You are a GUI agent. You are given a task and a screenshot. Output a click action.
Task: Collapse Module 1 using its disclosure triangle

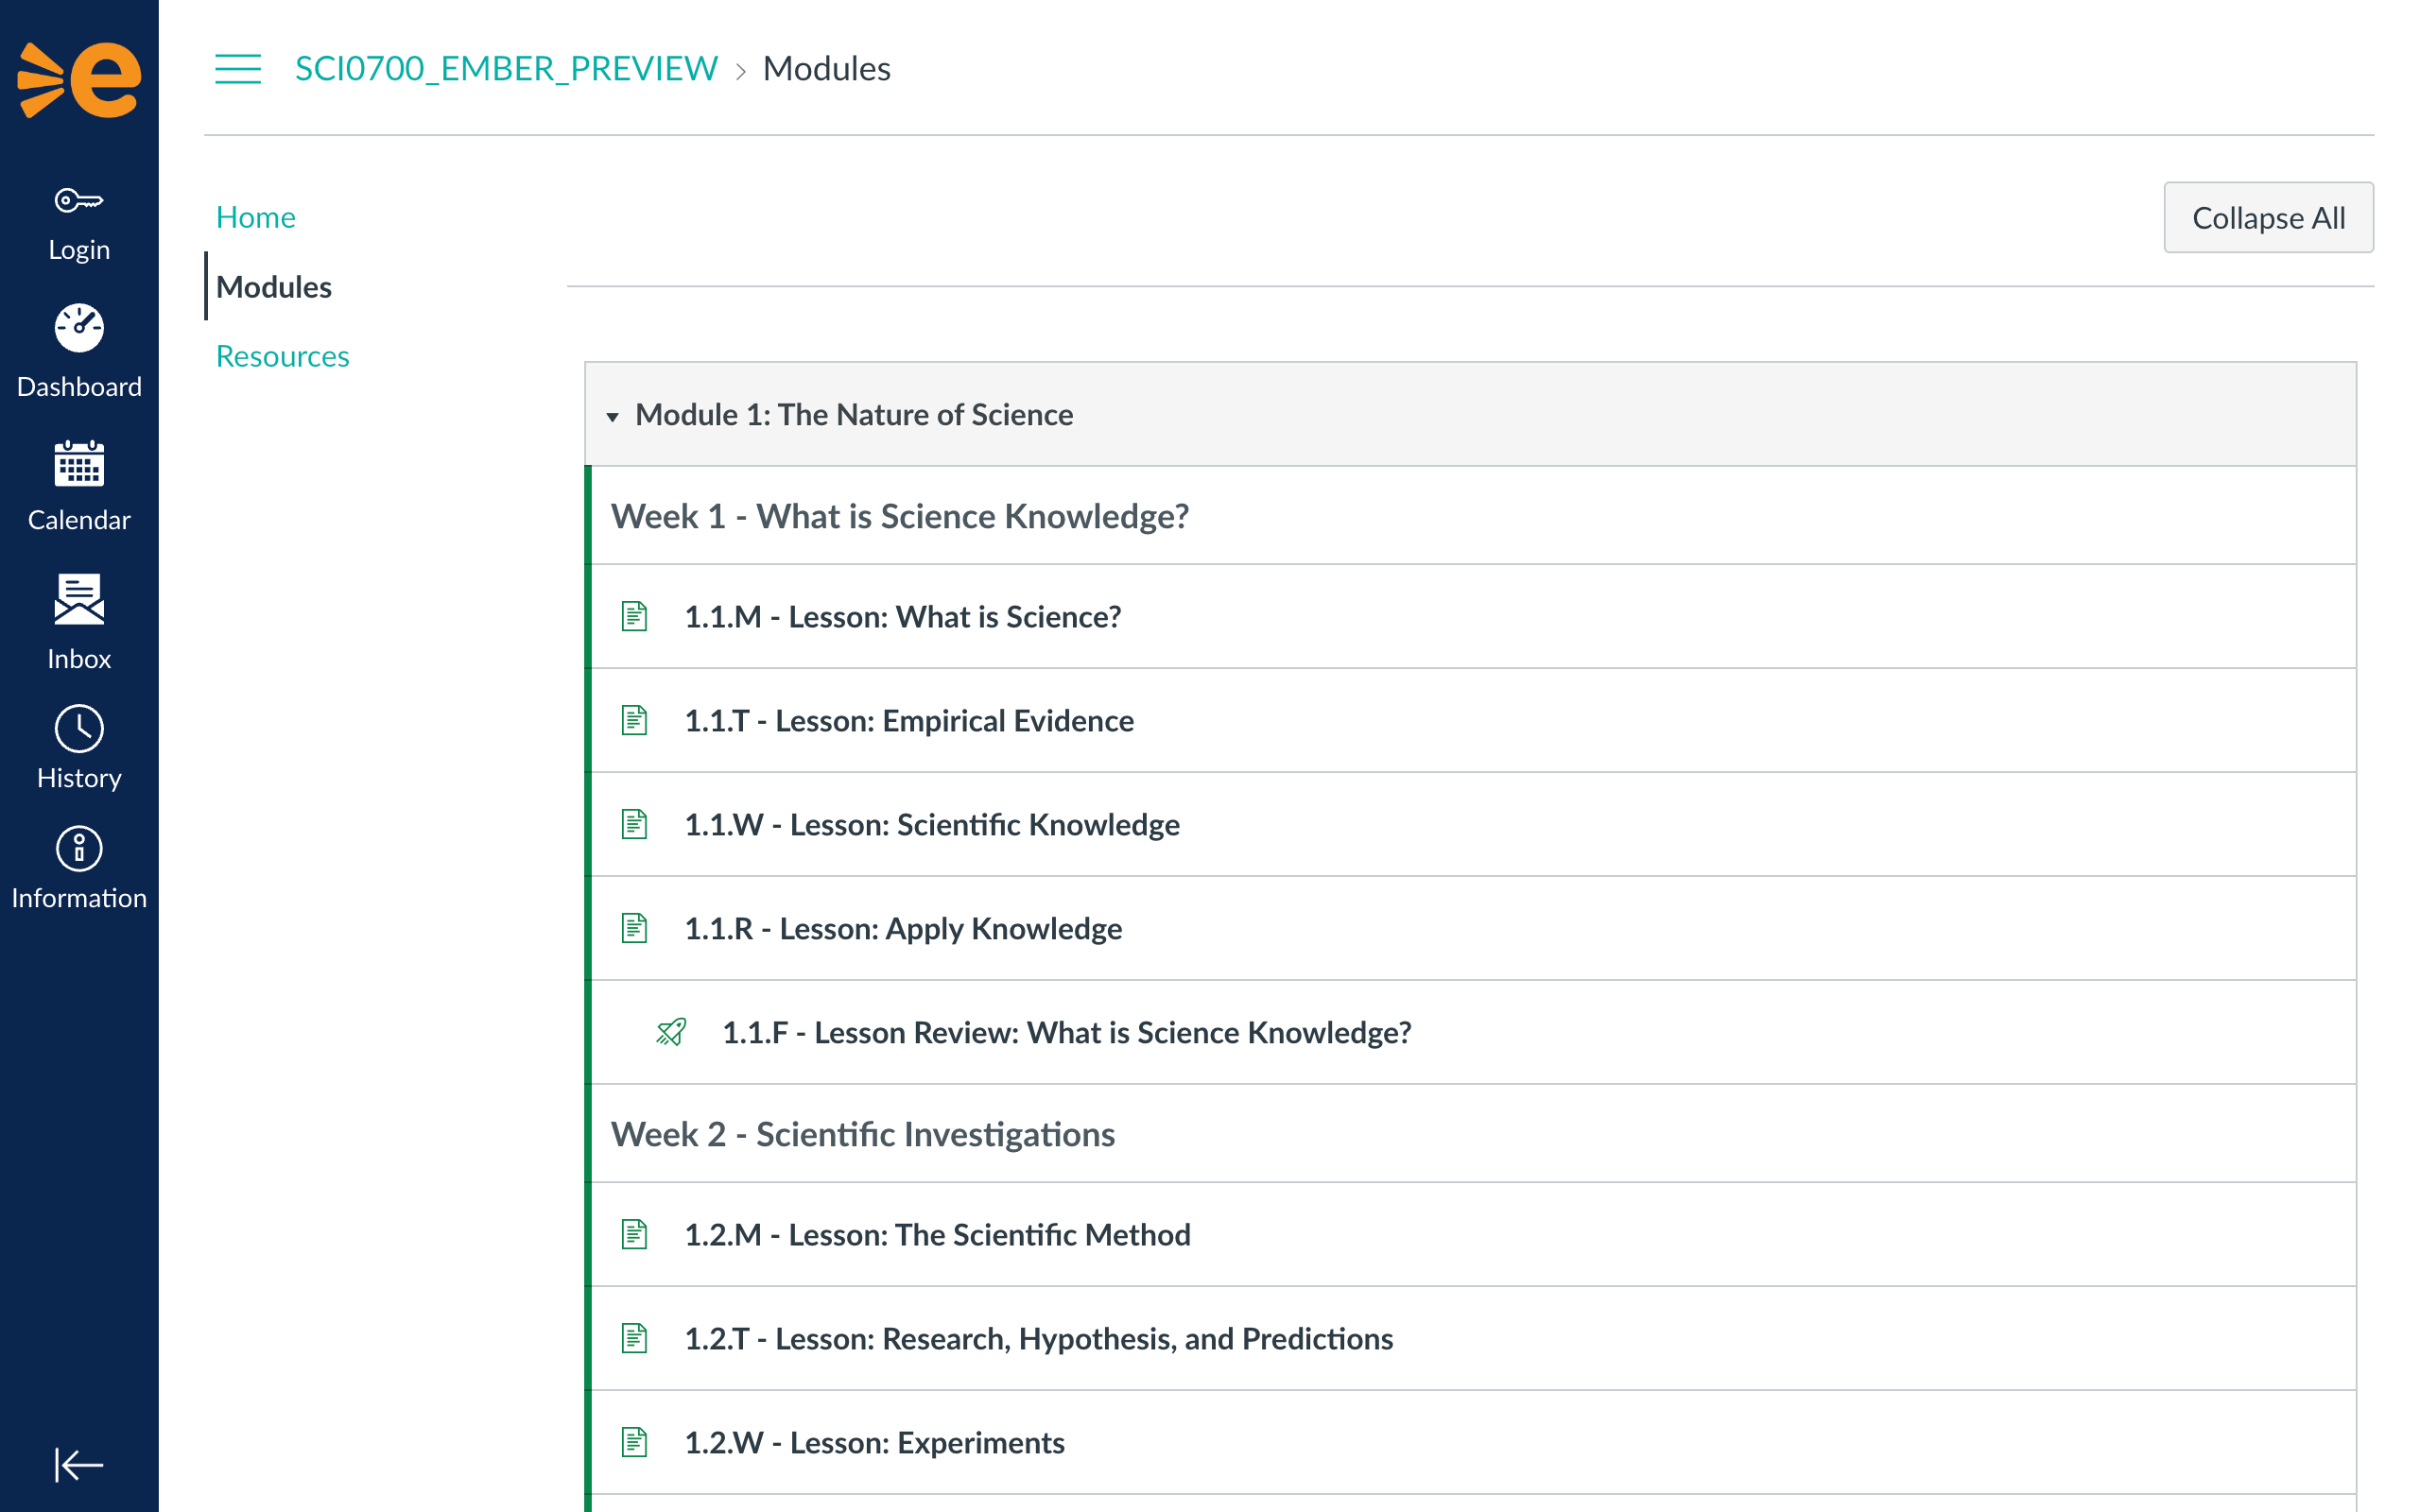click(x=613, y=415)
